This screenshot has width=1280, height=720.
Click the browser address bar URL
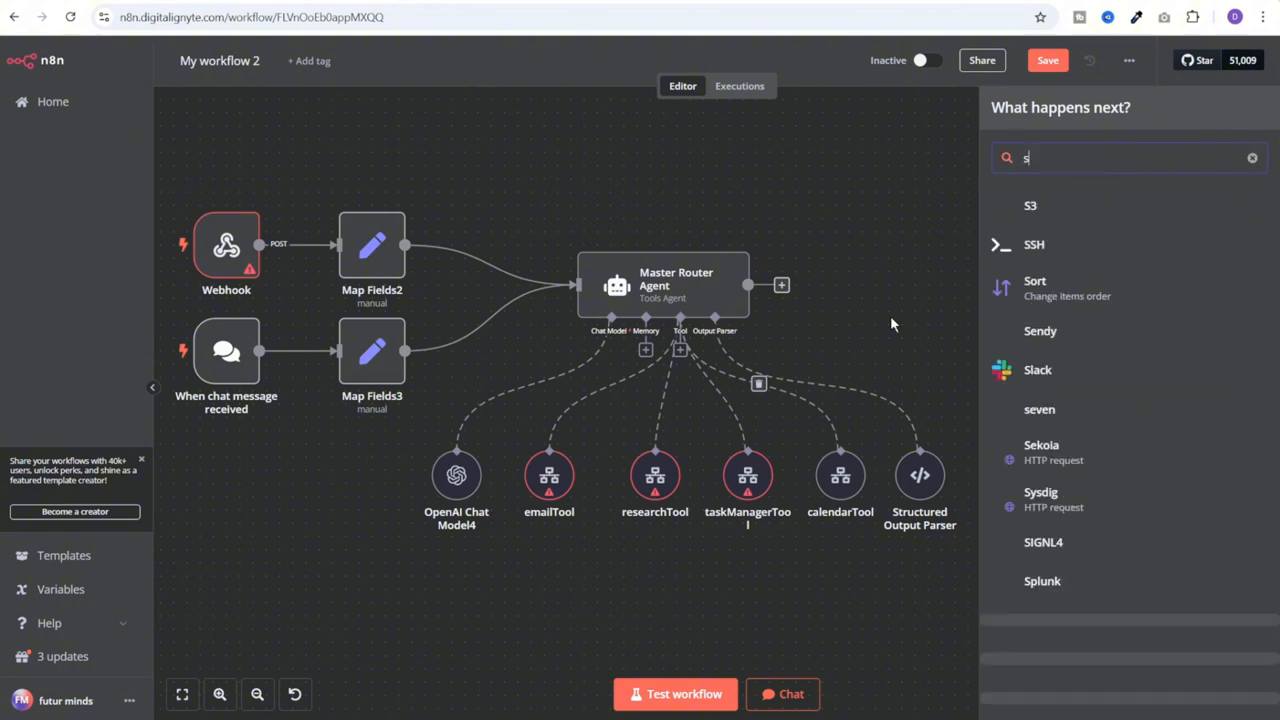pos(251,17)
